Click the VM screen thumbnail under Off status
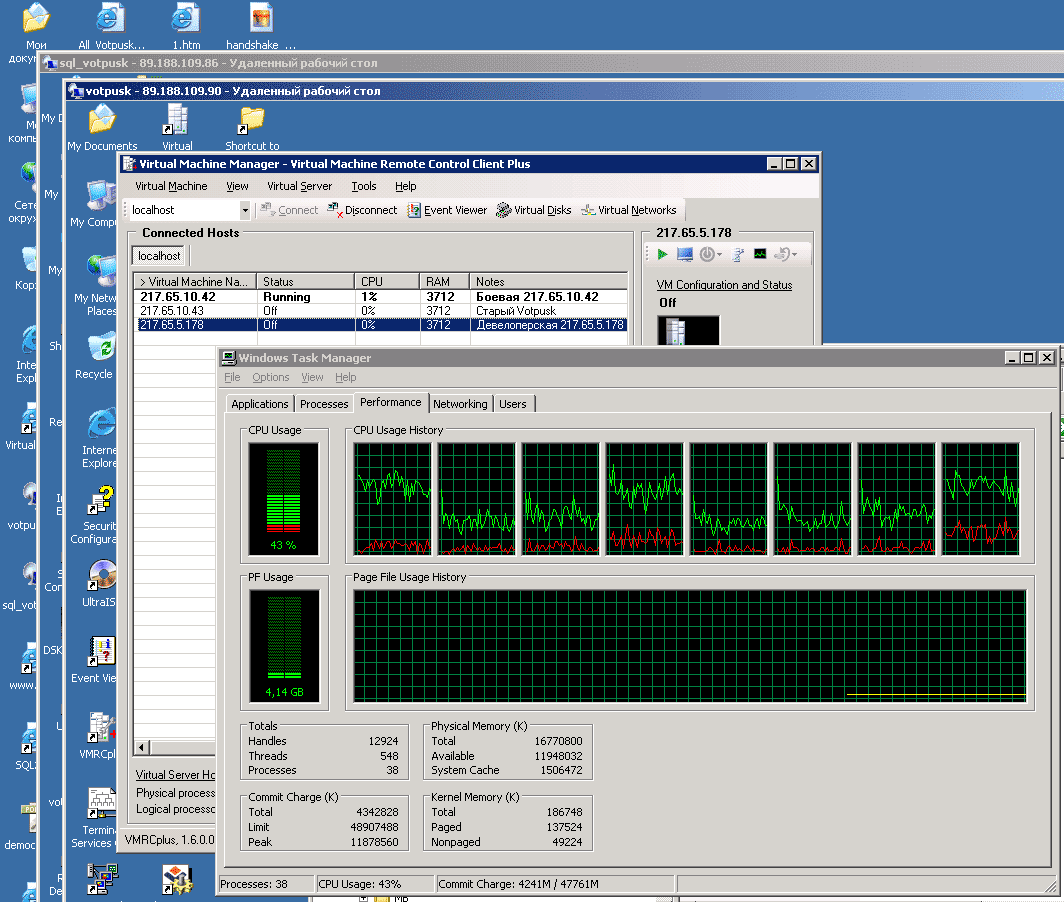The width and height of the screenshot is (1064, 902). coord(689,331)
